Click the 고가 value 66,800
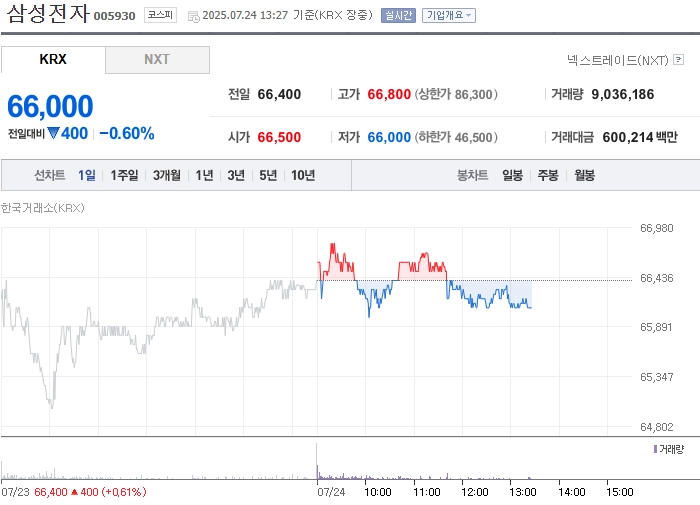700x505 pixels. tap(389, 94)
